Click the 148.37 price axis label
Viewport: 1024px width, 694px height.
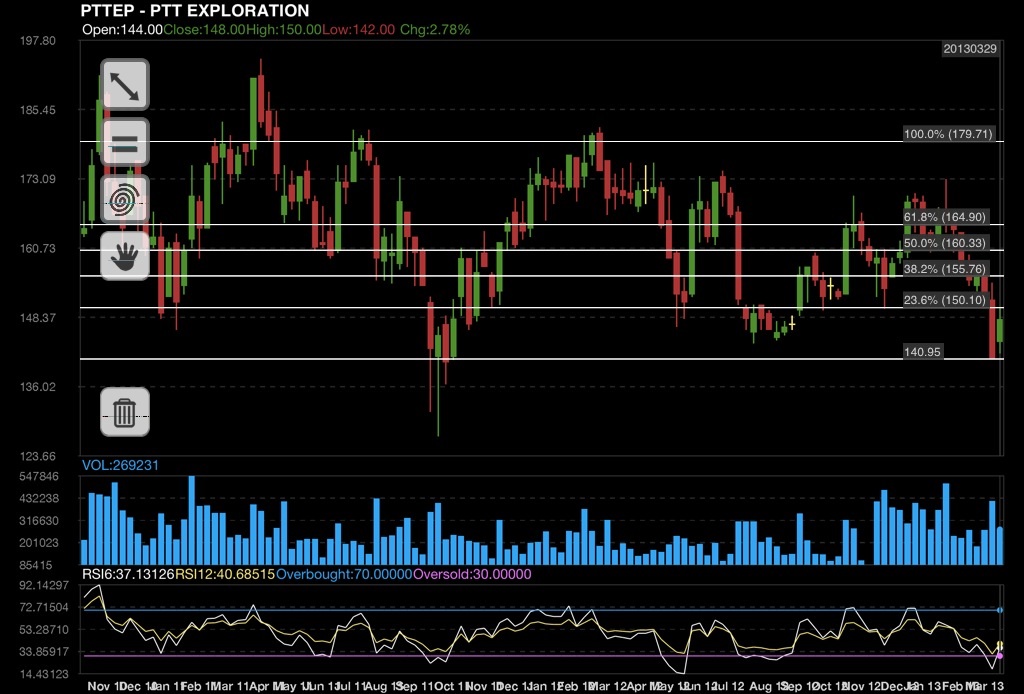click(x=37, y=317)
